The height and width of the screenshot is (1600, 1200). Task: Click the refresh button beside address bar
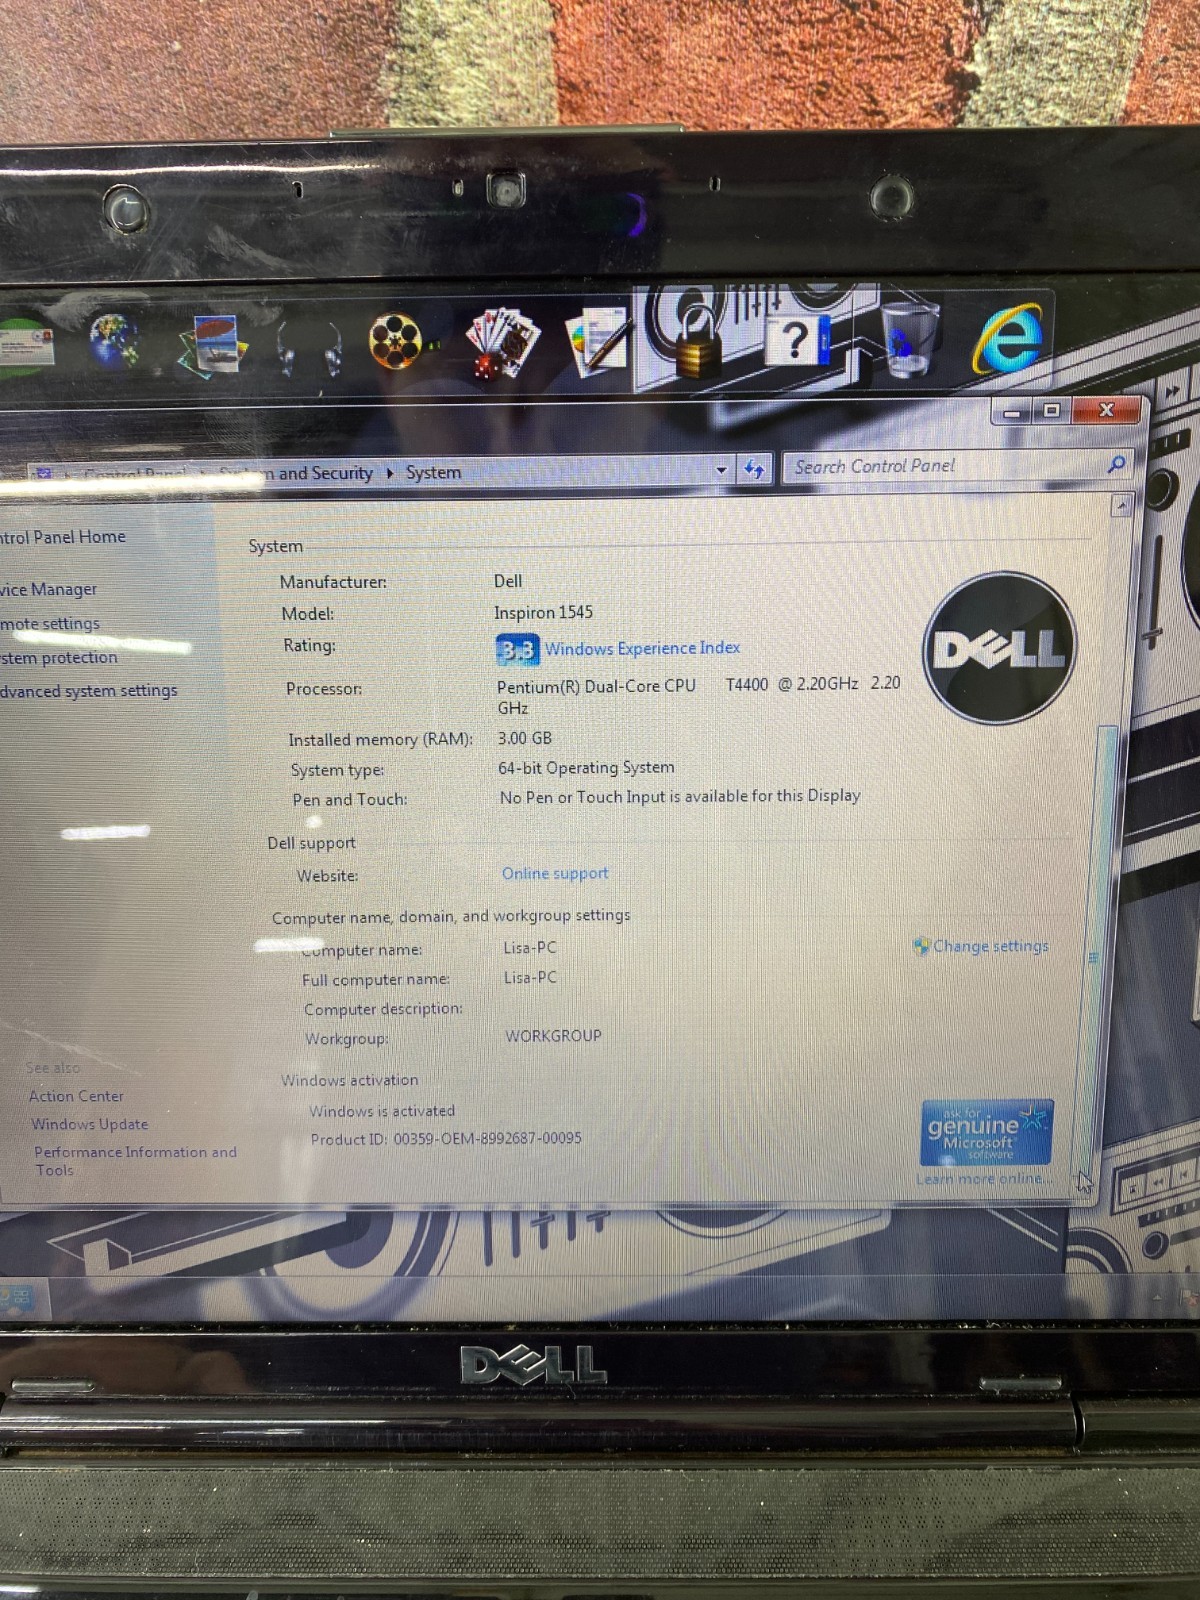click(x=754, y=469)
